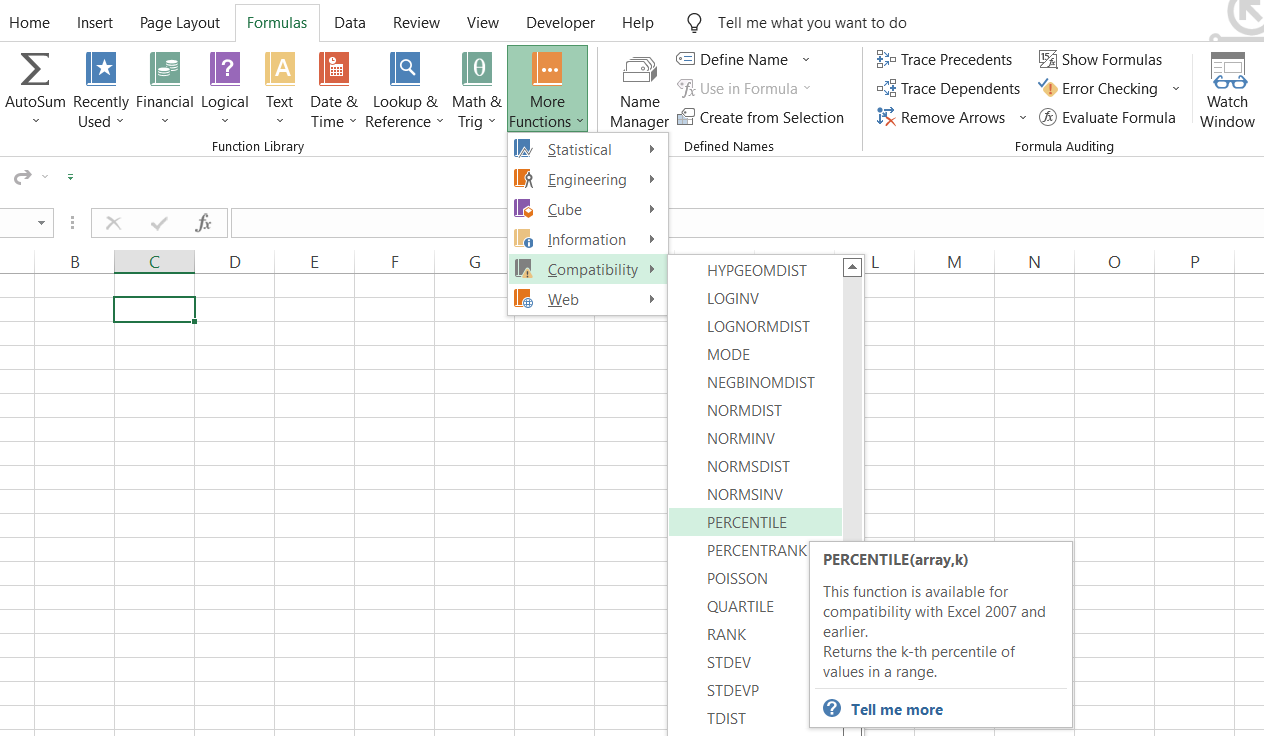Toggle Show Formulas view
Viewport: 1264px width, 736px height.
[x=1100, y=60]
